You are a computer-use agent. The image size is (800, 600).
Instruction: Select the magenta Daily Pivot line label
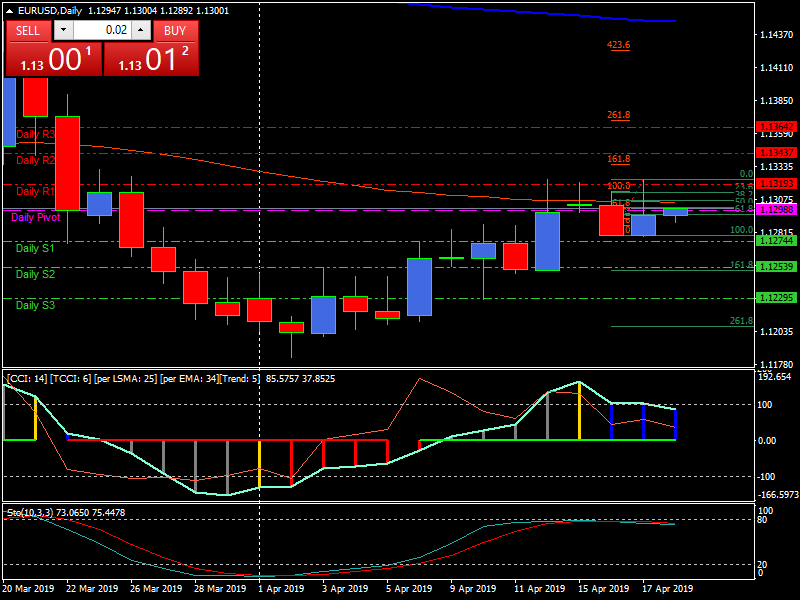tap(36, 217)
